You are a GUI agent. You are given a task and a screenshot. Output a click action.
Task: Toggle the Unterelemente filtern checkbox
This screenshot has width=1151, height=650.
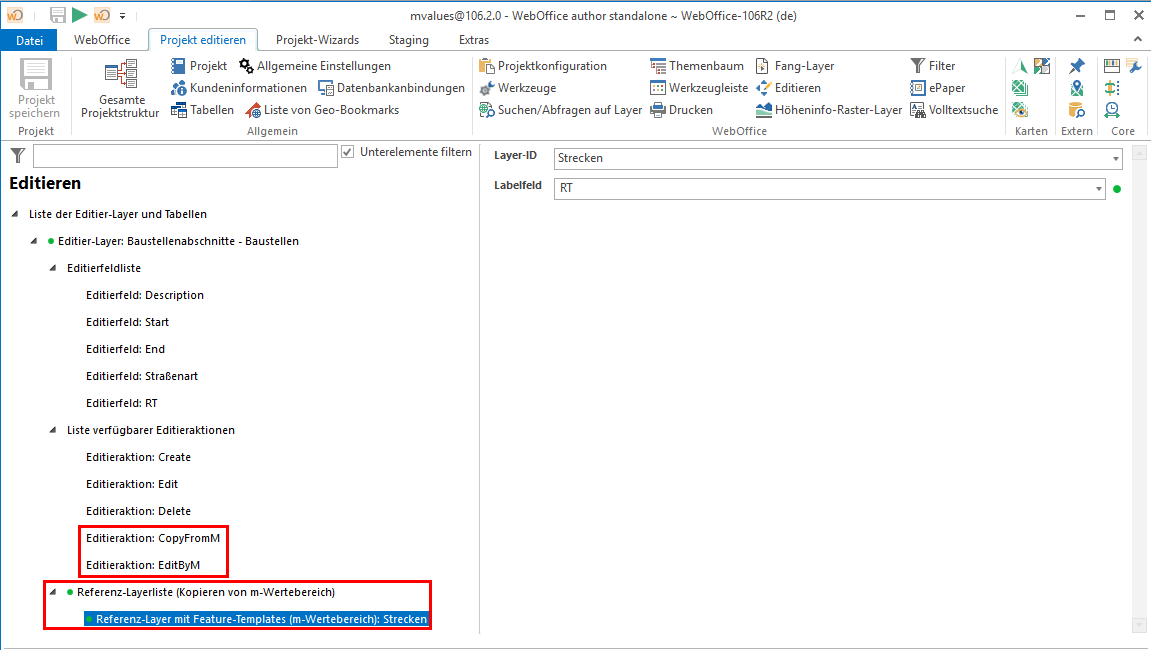tap(349, 151)
